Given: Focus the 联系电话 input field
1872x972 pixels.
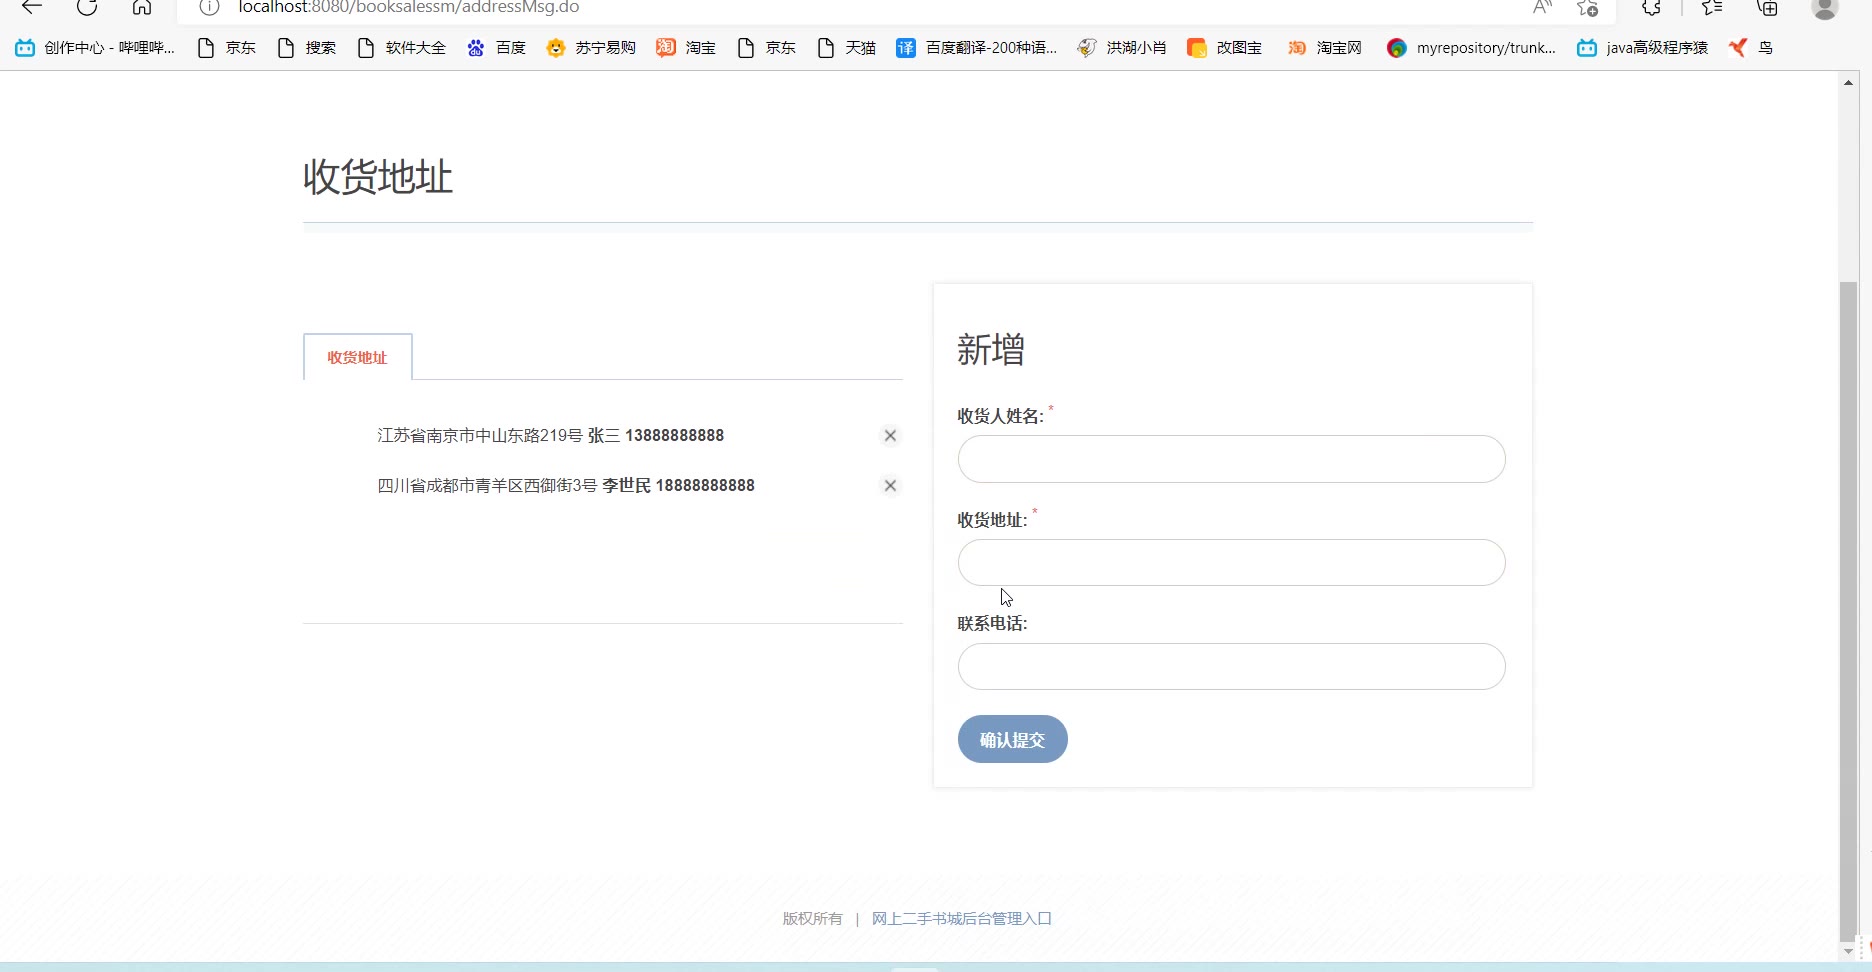Looking at the screenshot, I should pos(1231,666).
